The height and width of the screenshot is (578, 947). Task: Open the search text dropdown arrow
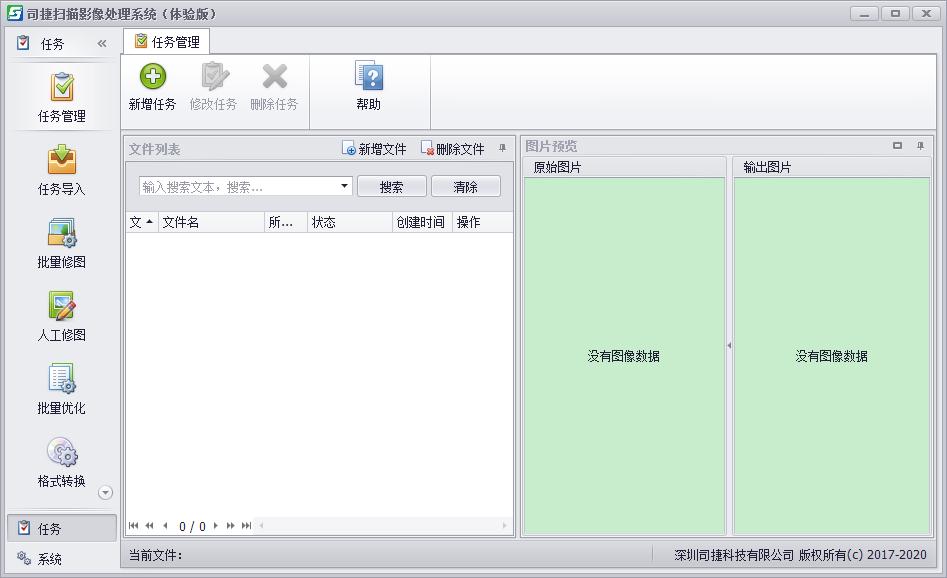pos(345,186)
